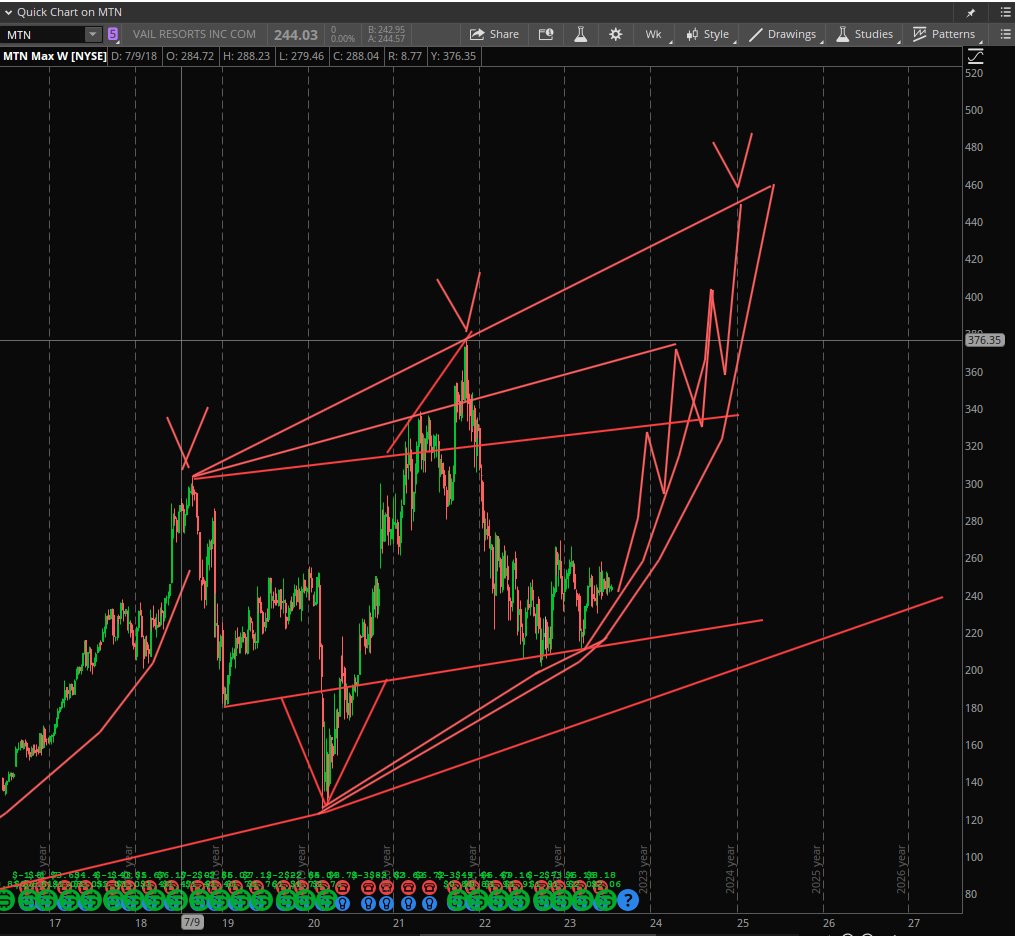The height and width of the screenshot is (936, 1015).
Task: Click the Share button
Action: click(x=495, y=34)
